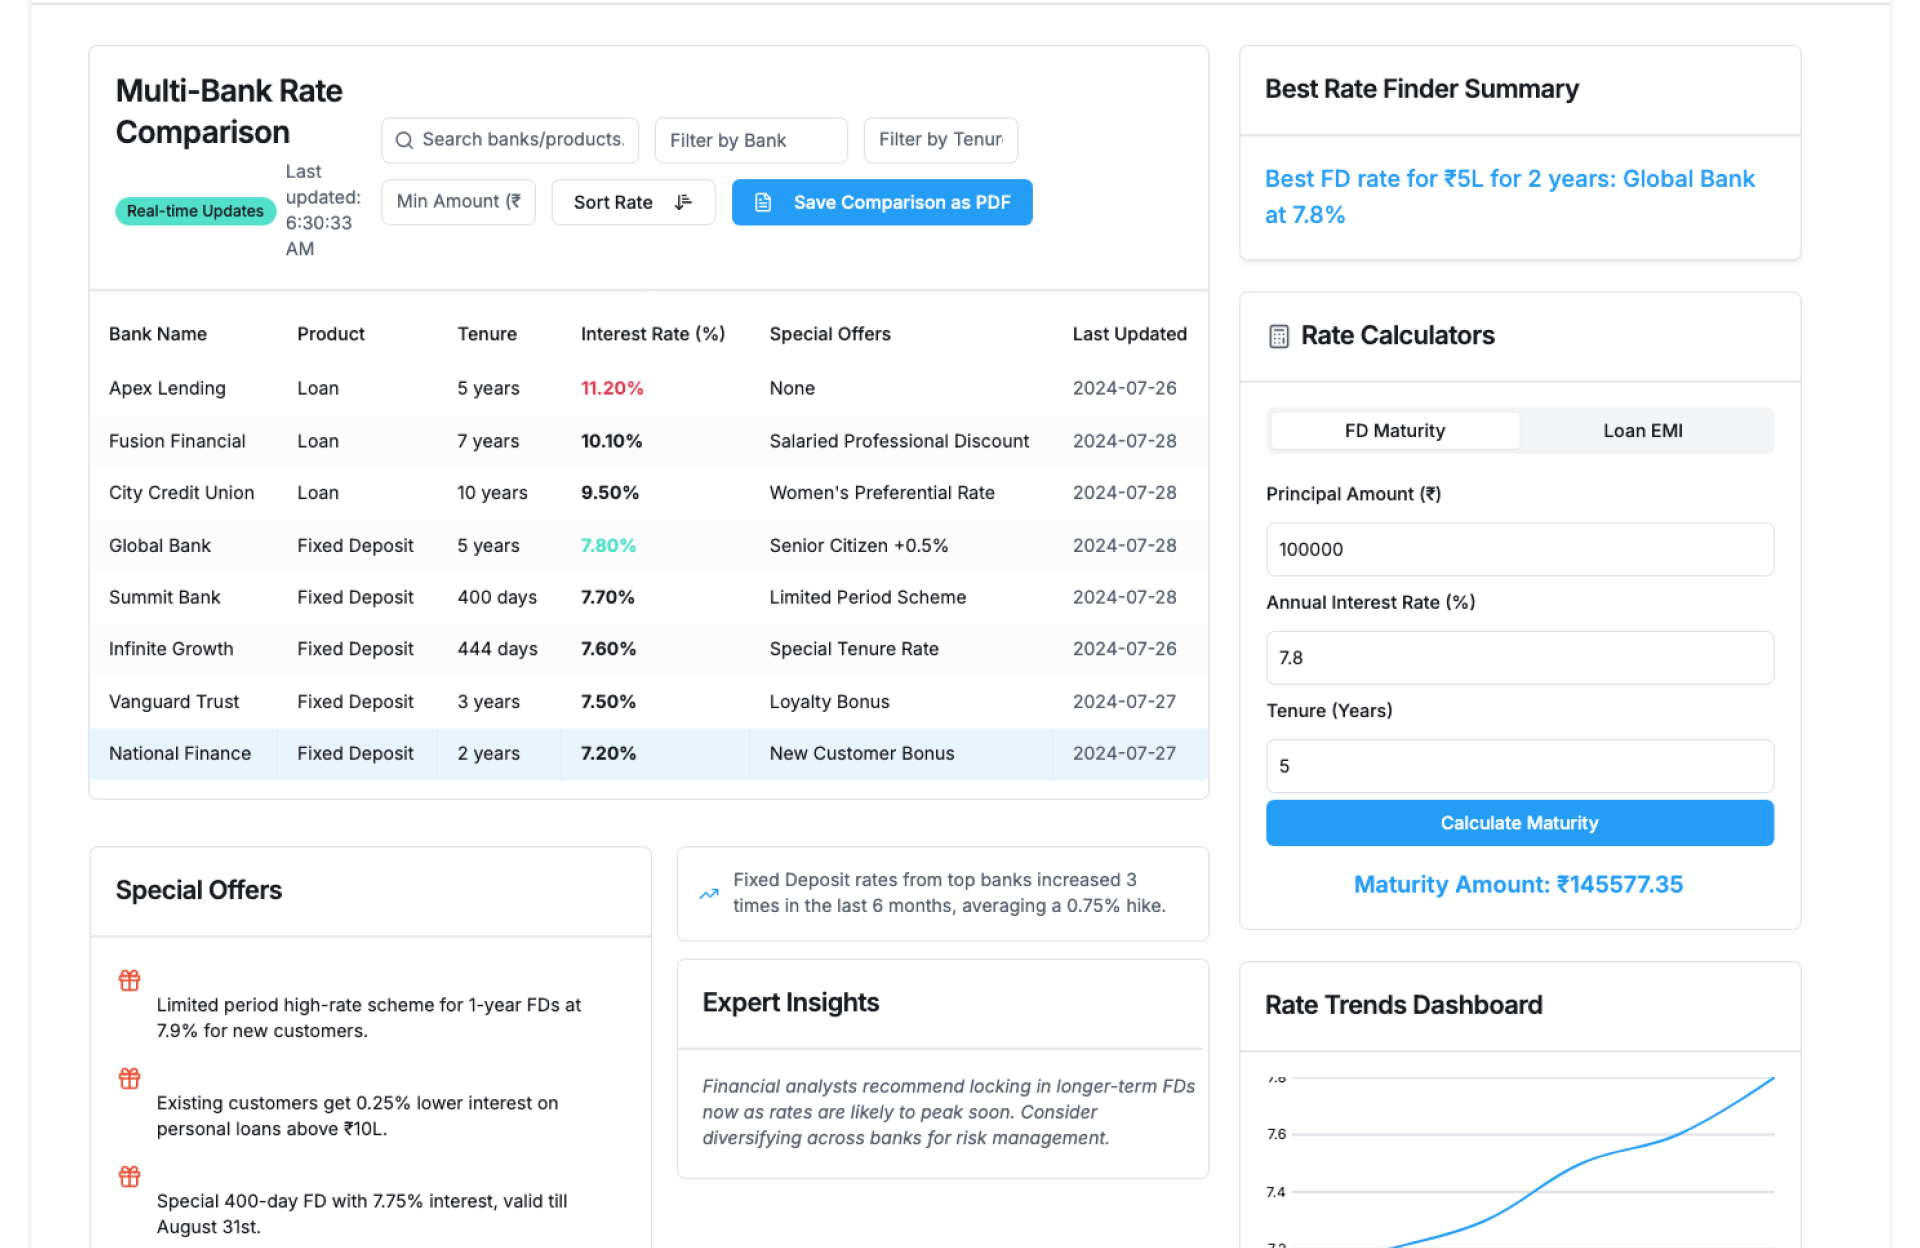The height and width of the screenshot is (1248, 1920).
Task: Click the calculator icon beside Rate Calculators
Action: pos(1278,336)
